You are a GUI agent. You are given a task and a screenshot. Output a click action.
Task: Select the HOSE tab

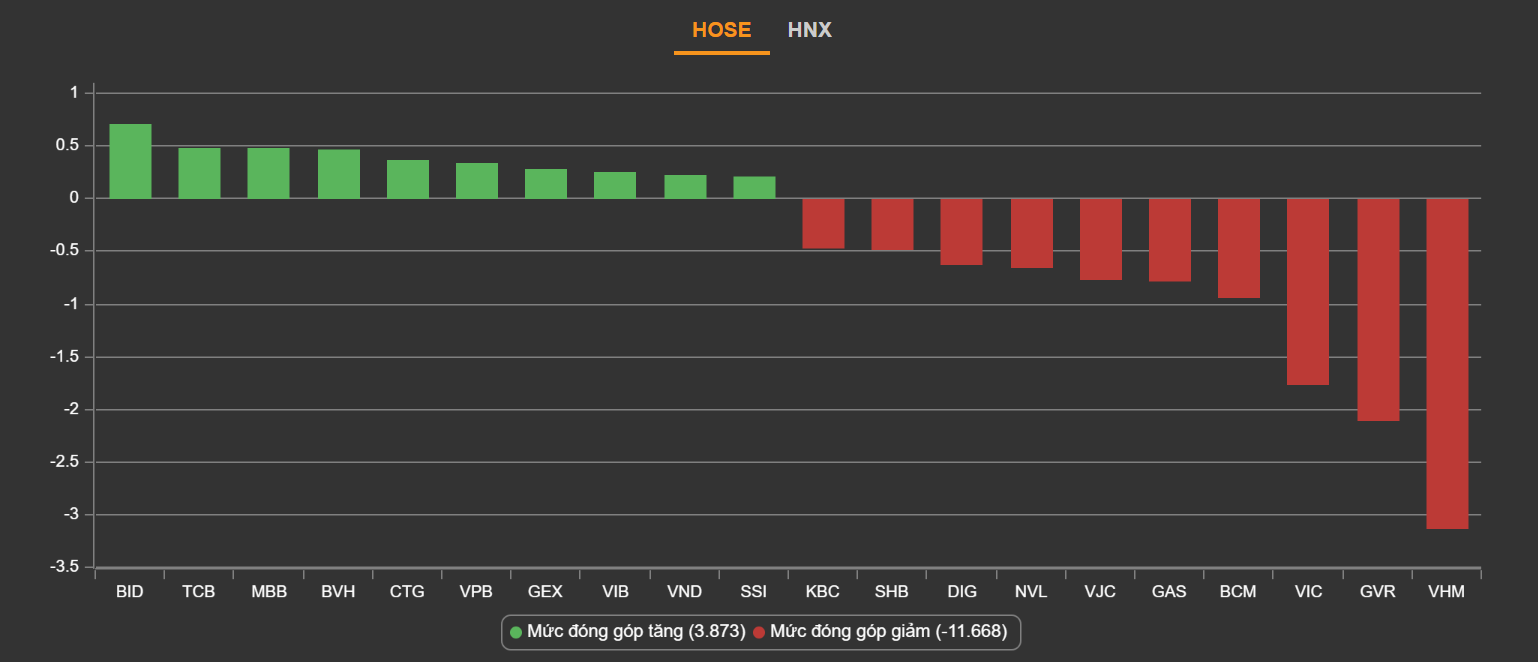(x=721, y=30)
